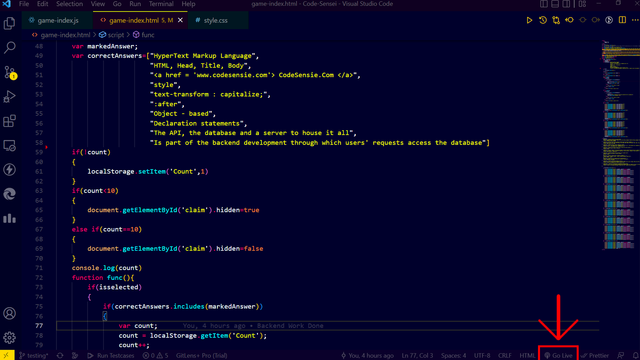The height and width of the screenshot is (360, 640).
Task: Toggle the secondary sidebar layout icon
Action: coord(567,4)
